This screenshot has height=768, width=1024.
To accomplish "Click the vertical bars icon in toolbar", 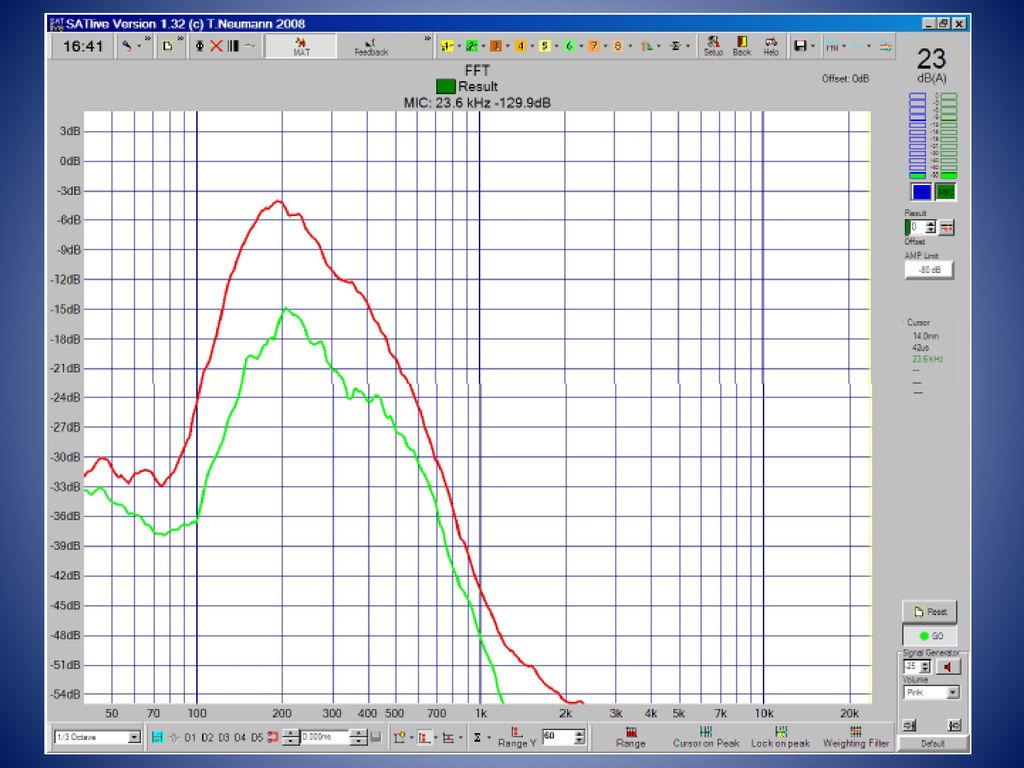I will point(232,46).
